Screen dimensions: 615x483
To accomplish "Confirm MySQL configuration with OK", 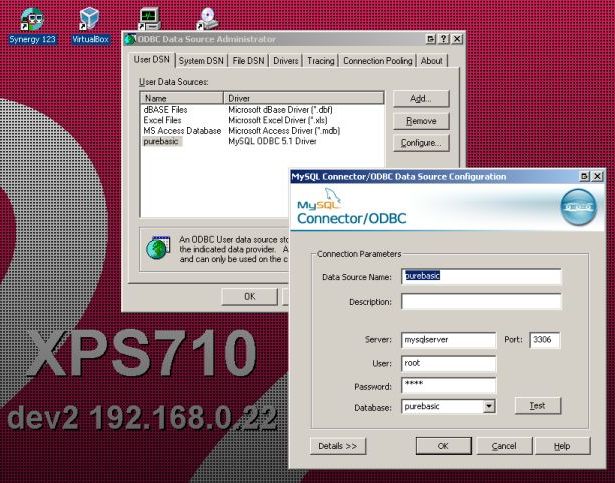I will coord(443,446).
